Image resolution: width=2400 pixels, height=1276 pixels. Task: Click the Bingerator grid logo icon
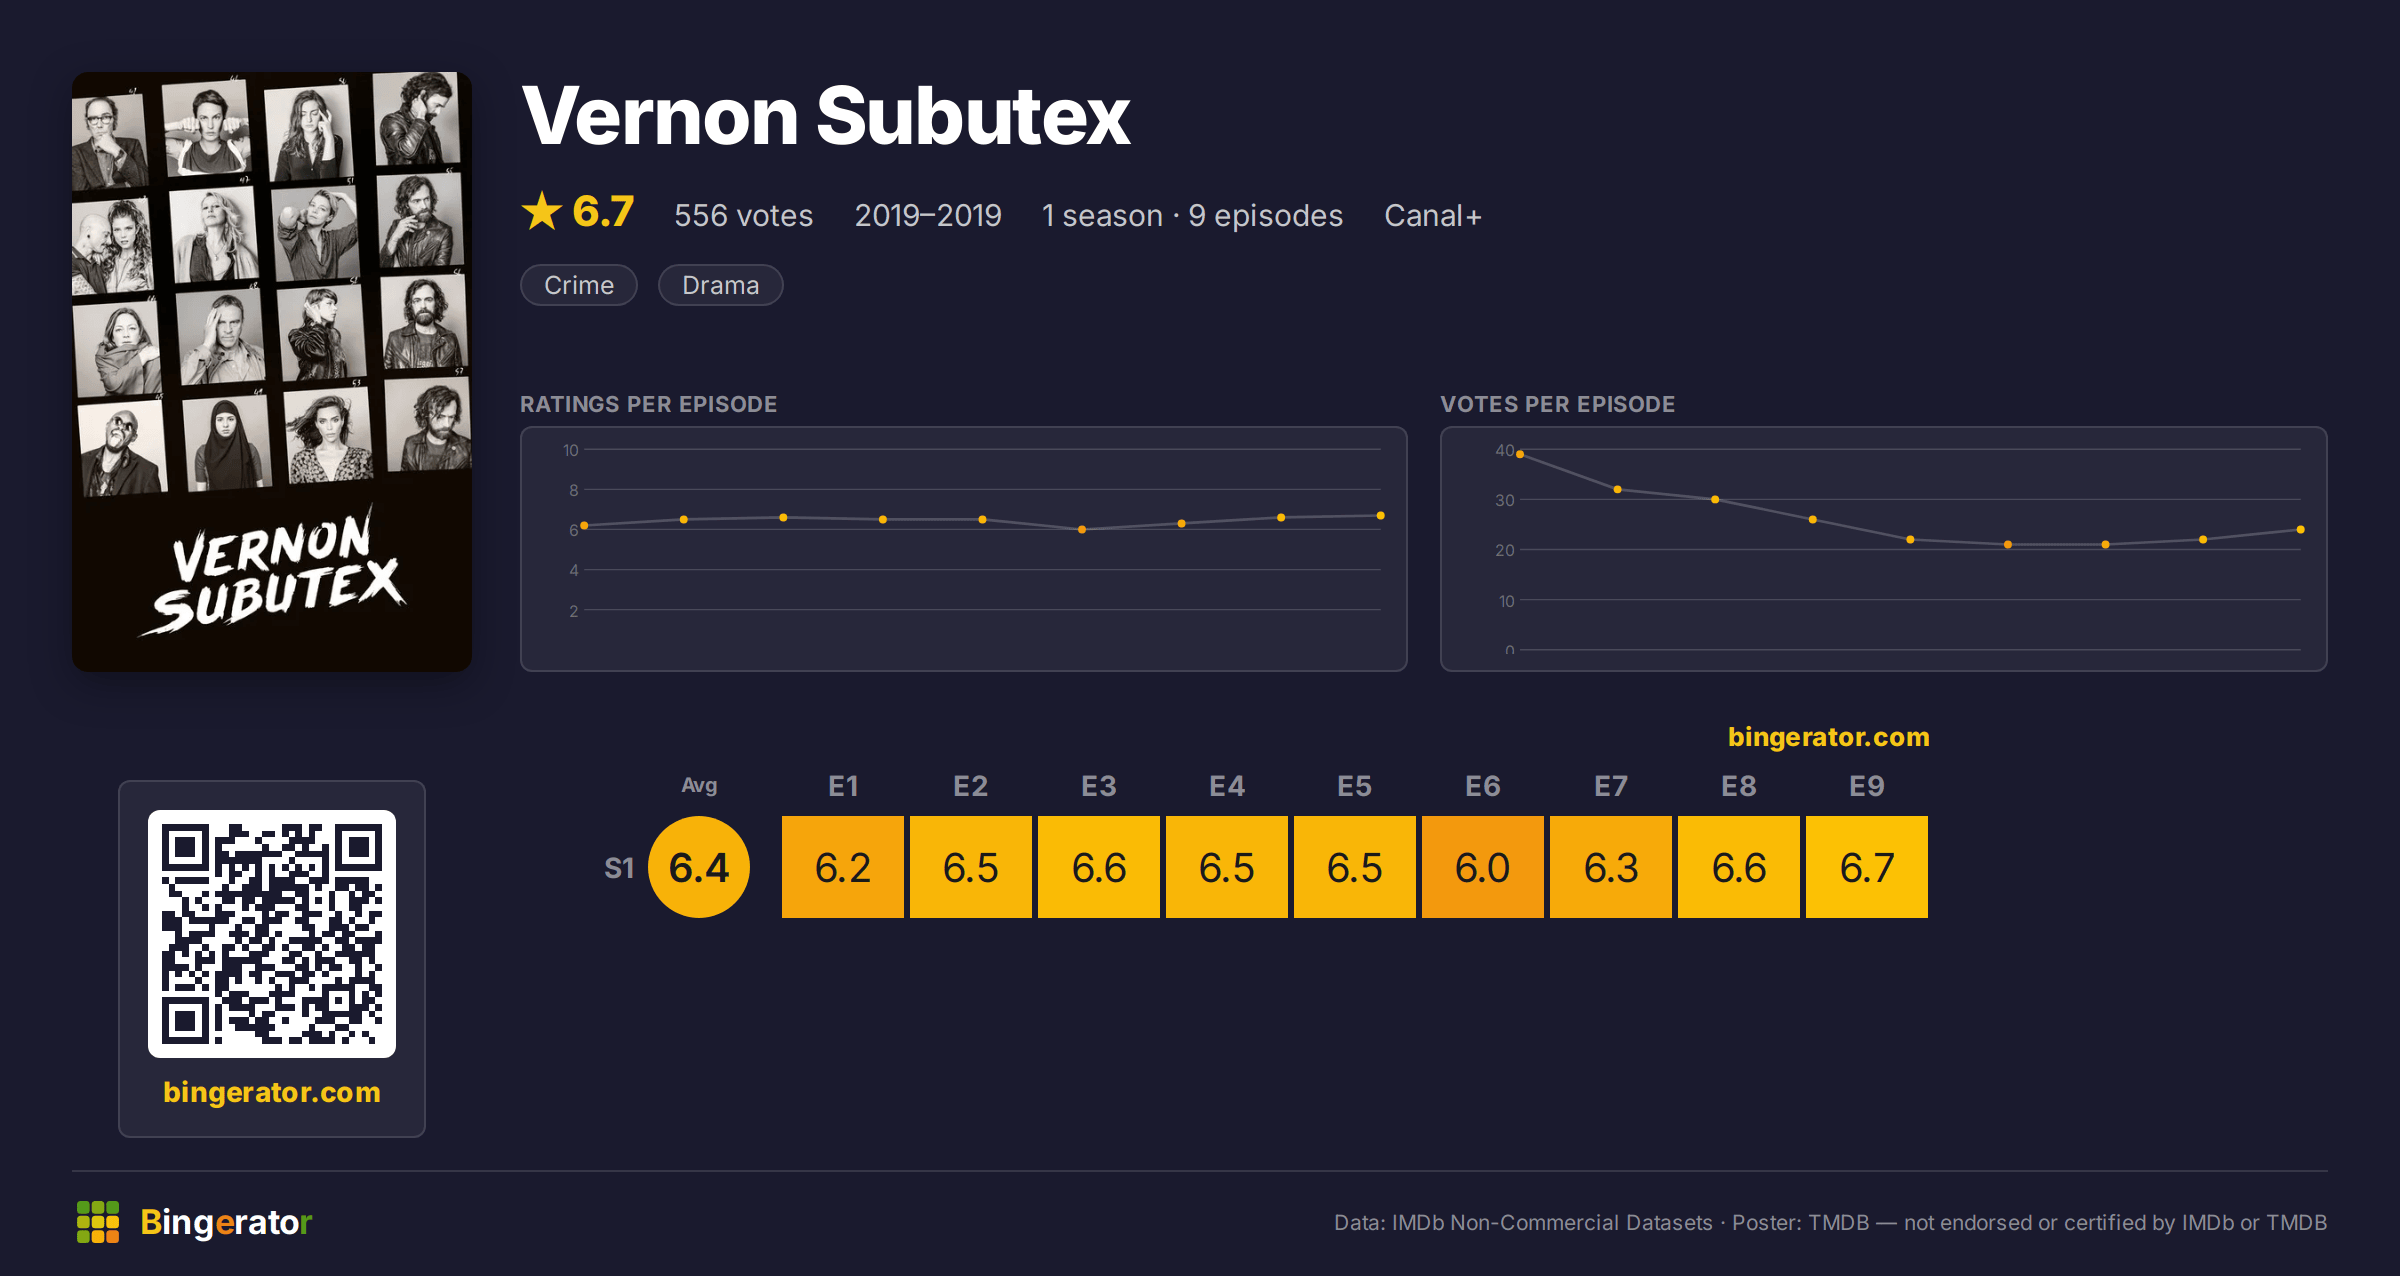click(x=98, y=1222)
